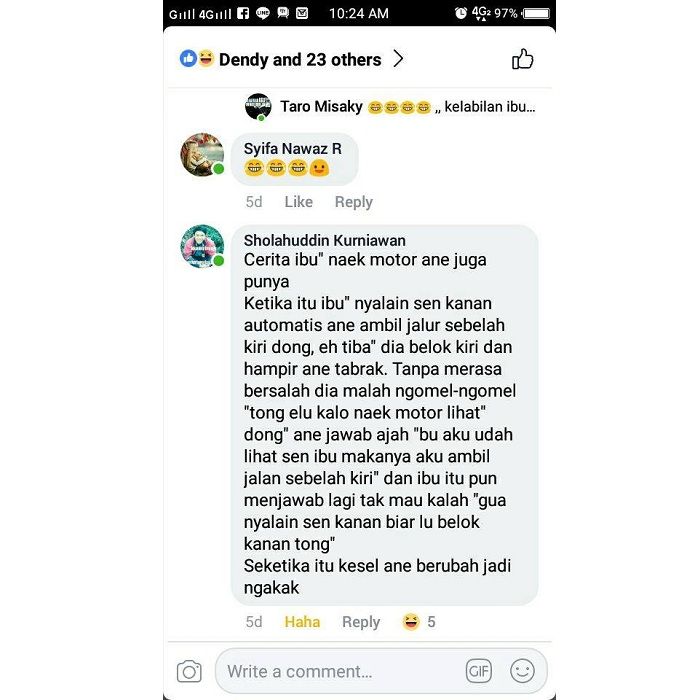Click the blue like reaction icon near Dendy
The height and width of the screenshot is (700, 700).
pos(188,58)
